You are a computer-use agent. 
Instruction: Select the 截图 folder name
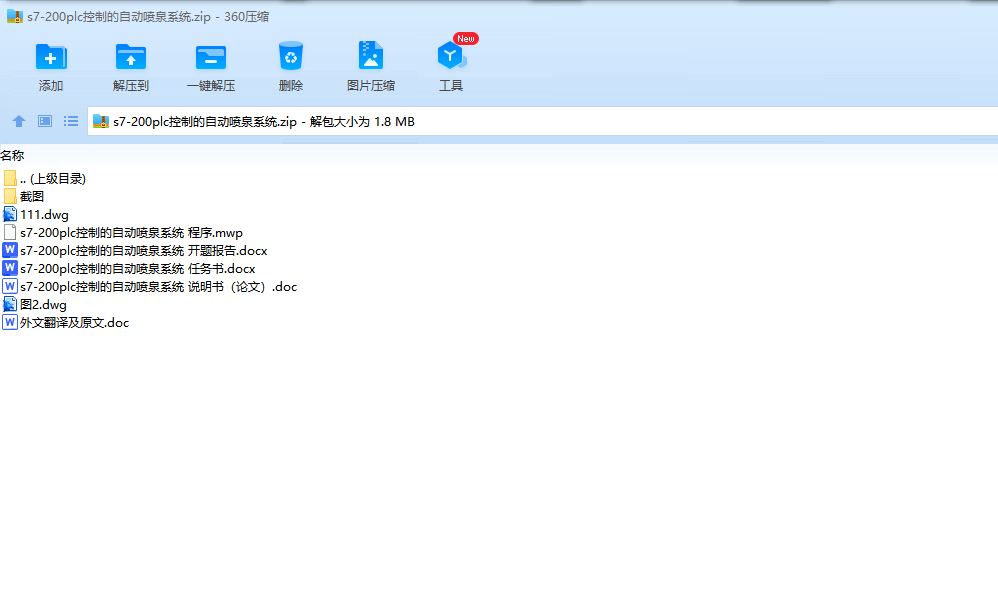click(x=32, y=197)
